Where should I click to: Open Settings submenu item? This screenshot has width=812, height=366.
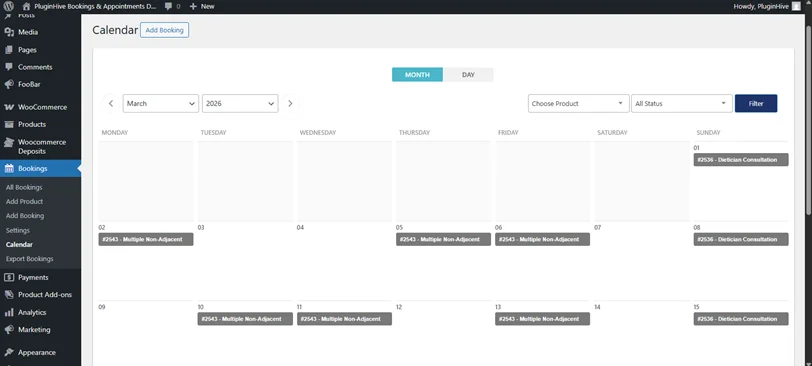pyautogui.click(x=18, y=230)
